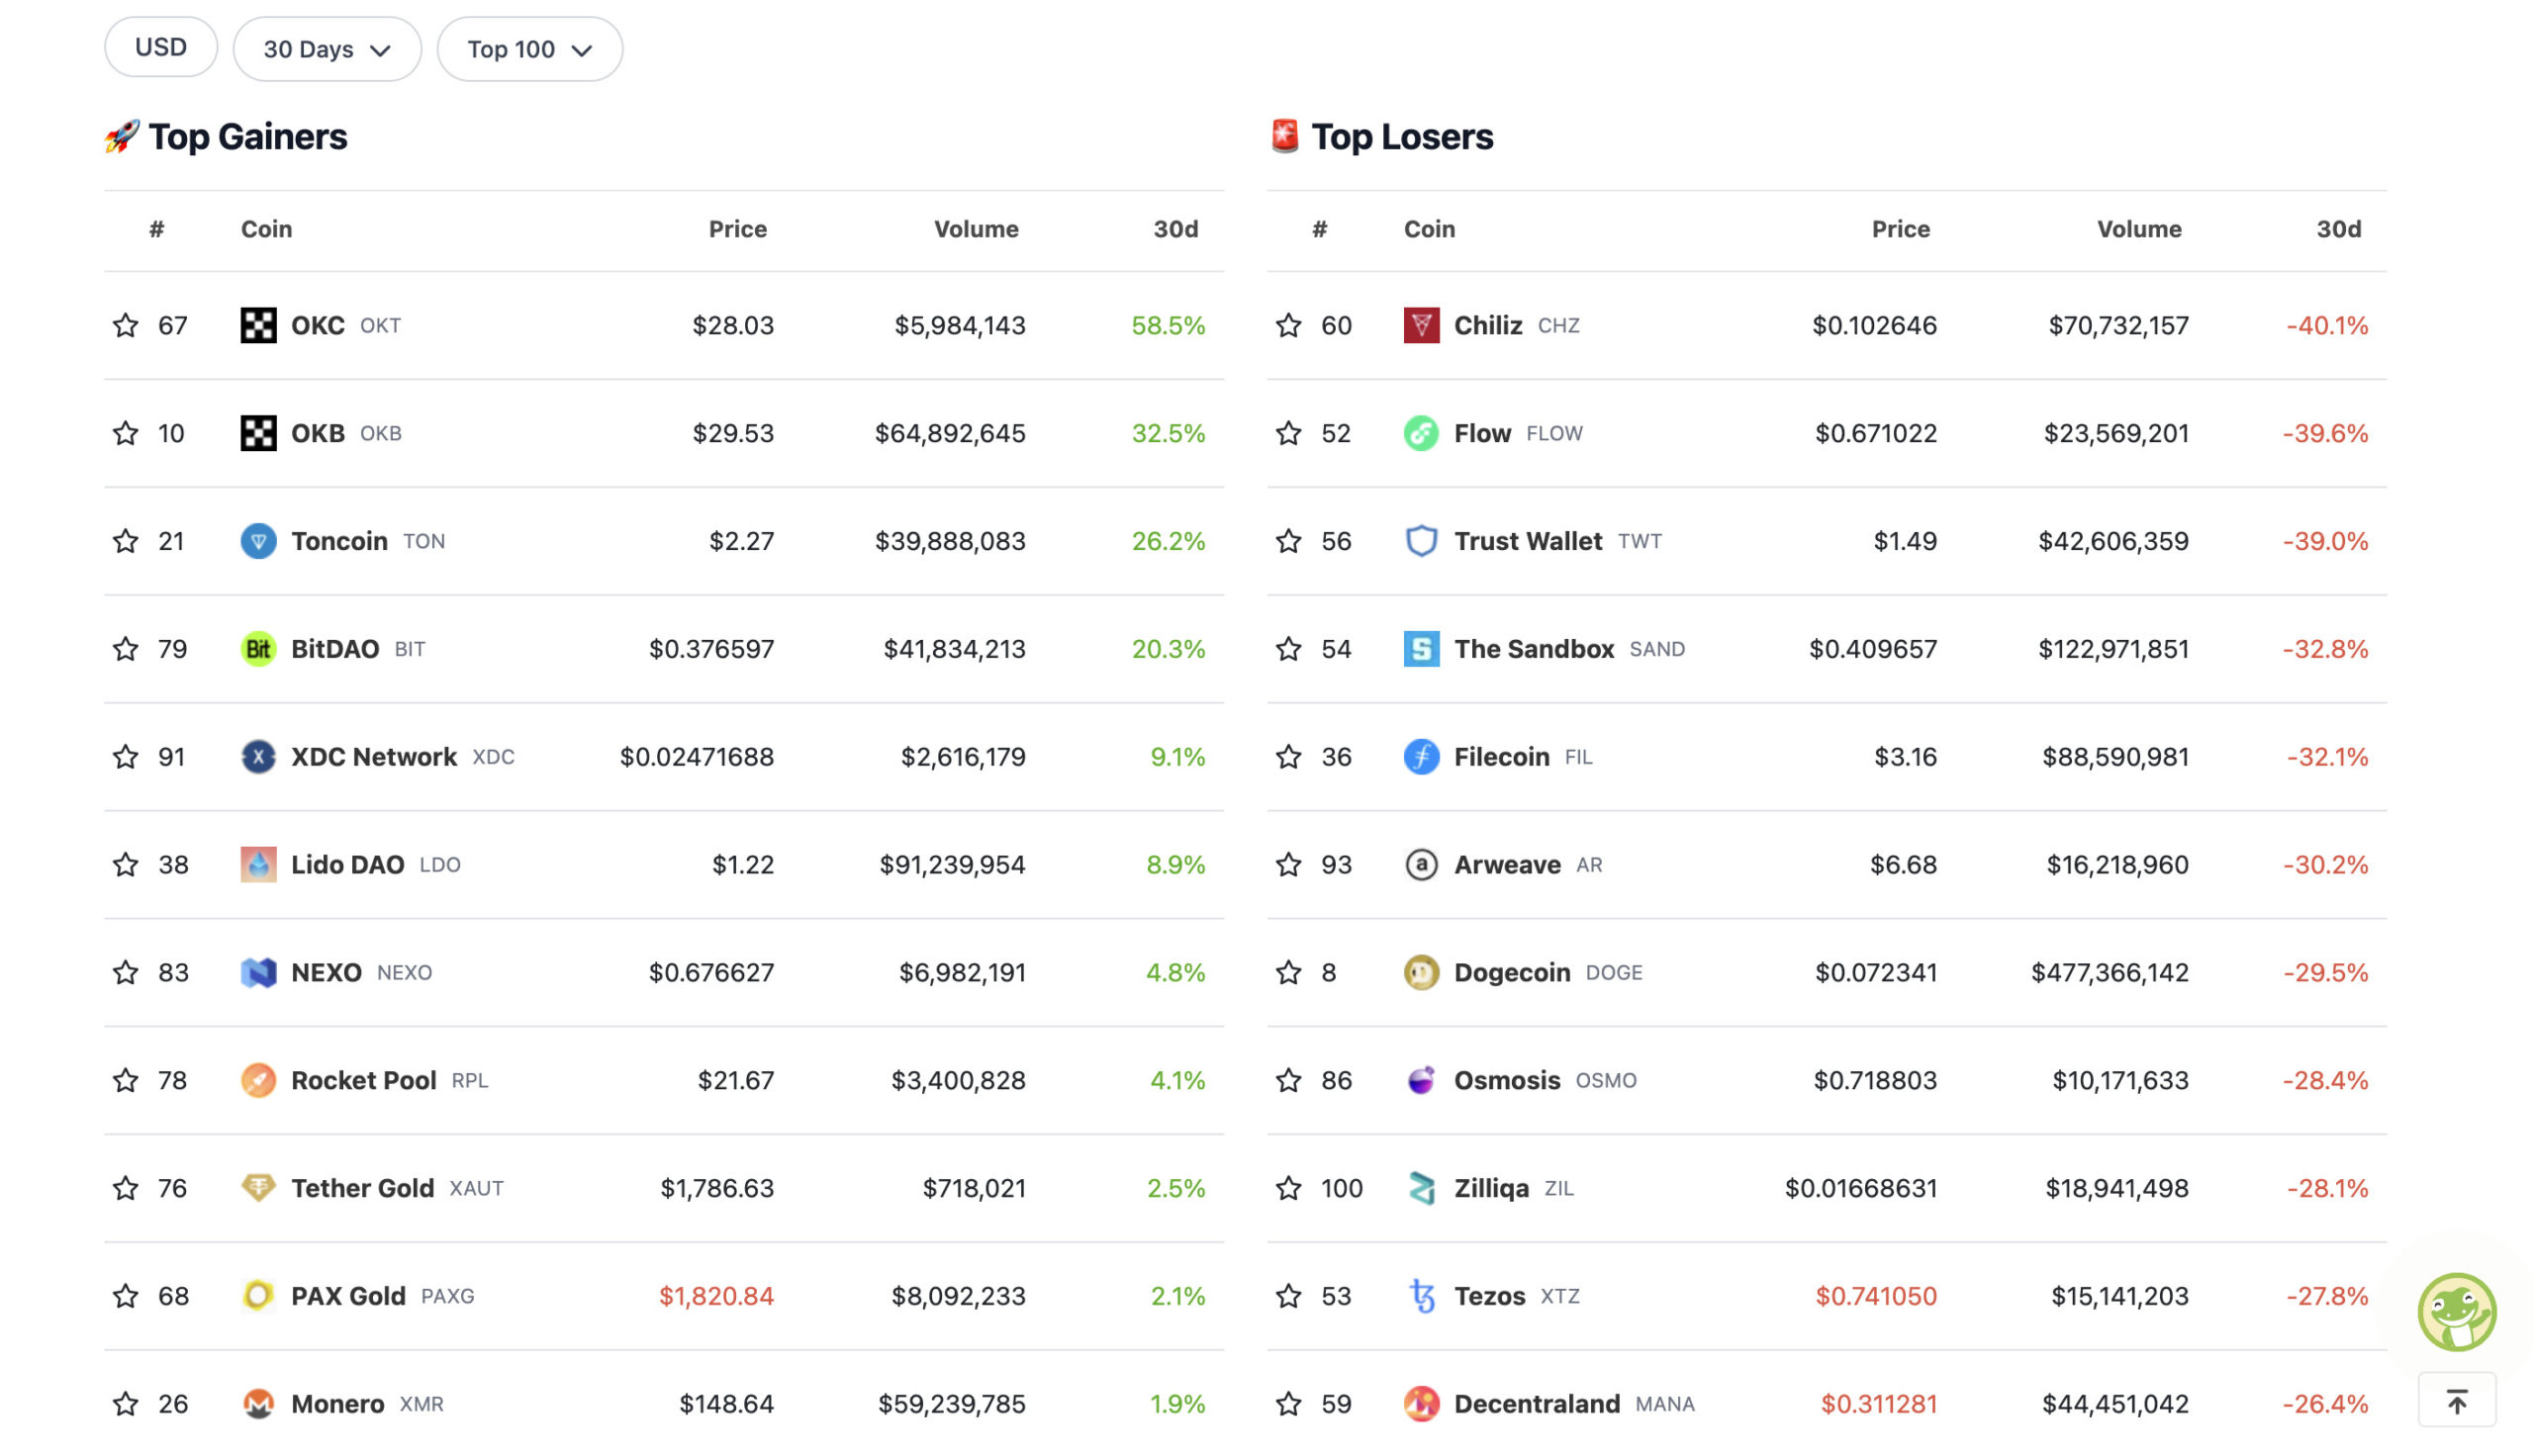
Task: Click the Filecoin blue icon
Action: 1421,757
